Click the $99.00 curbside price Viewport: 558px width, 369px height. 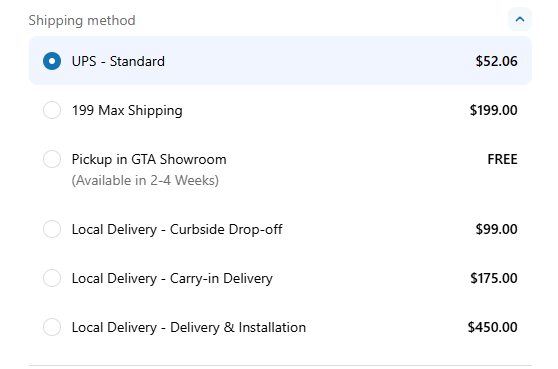click(x=496, y=229)
